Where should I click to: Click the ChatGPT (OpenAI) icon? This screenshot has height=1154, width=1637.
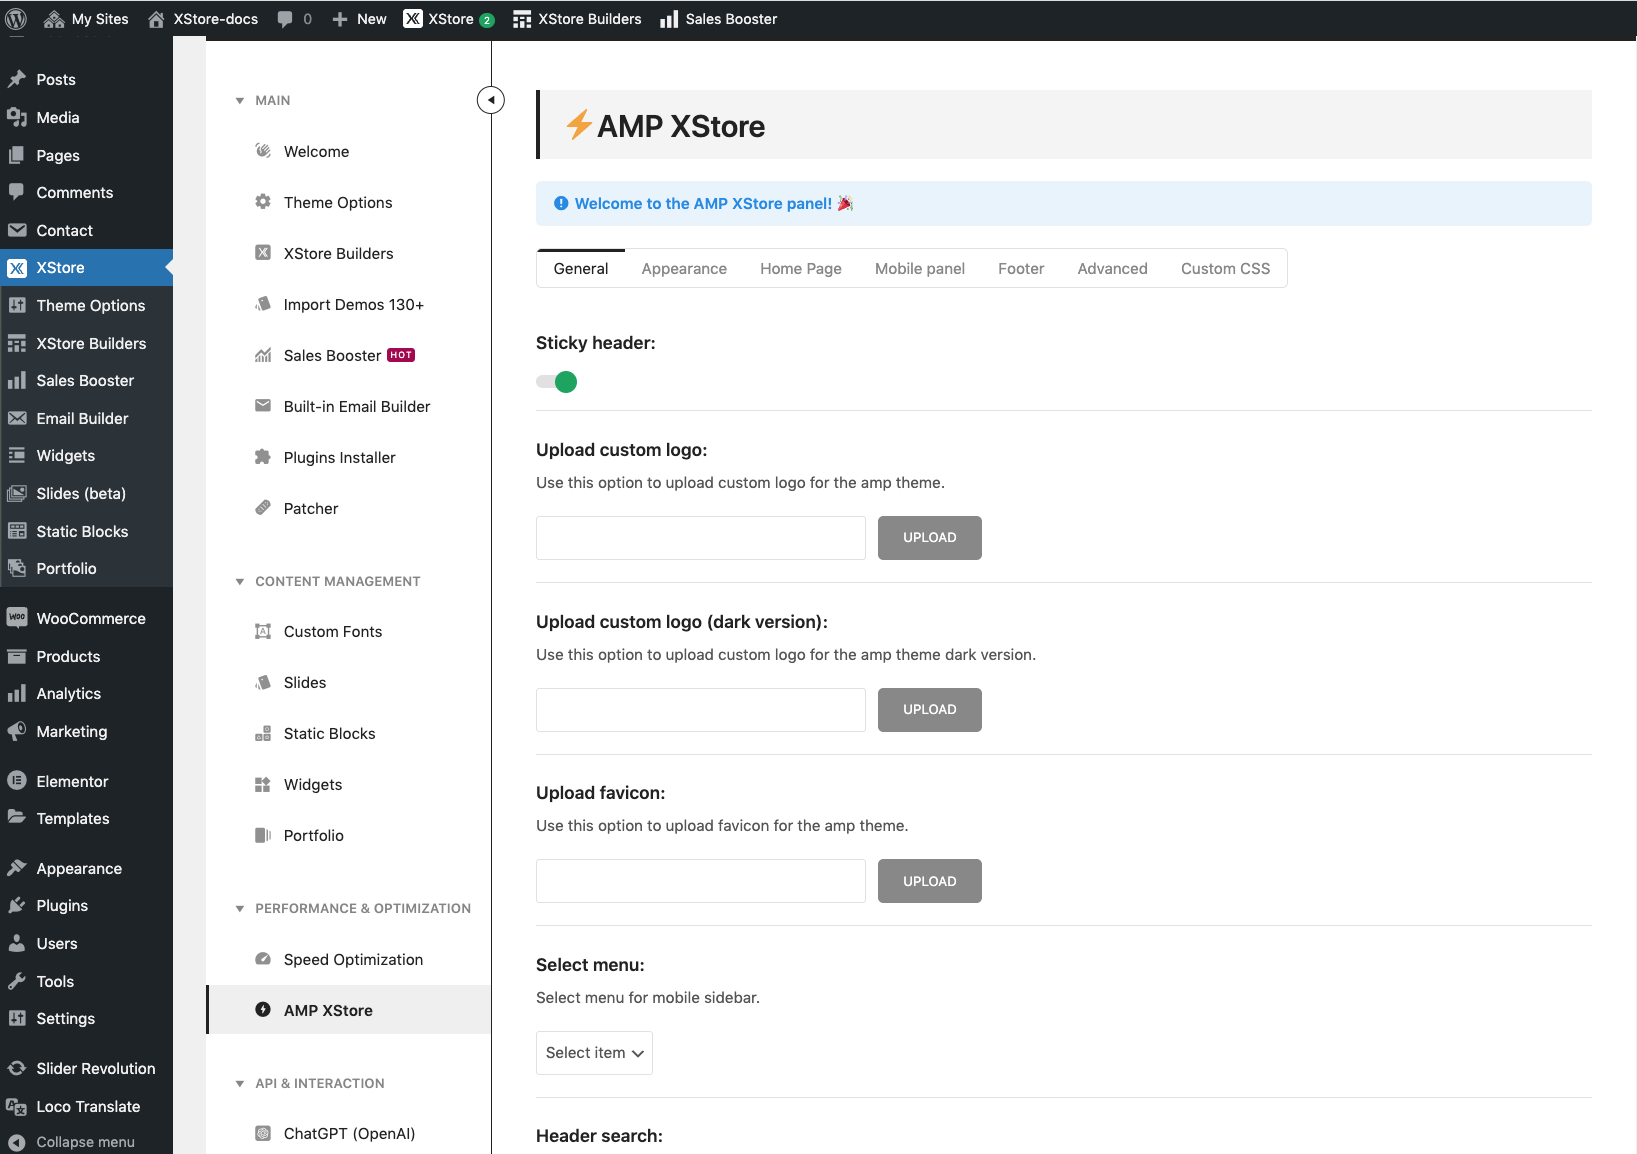[x=263, y=1133]
